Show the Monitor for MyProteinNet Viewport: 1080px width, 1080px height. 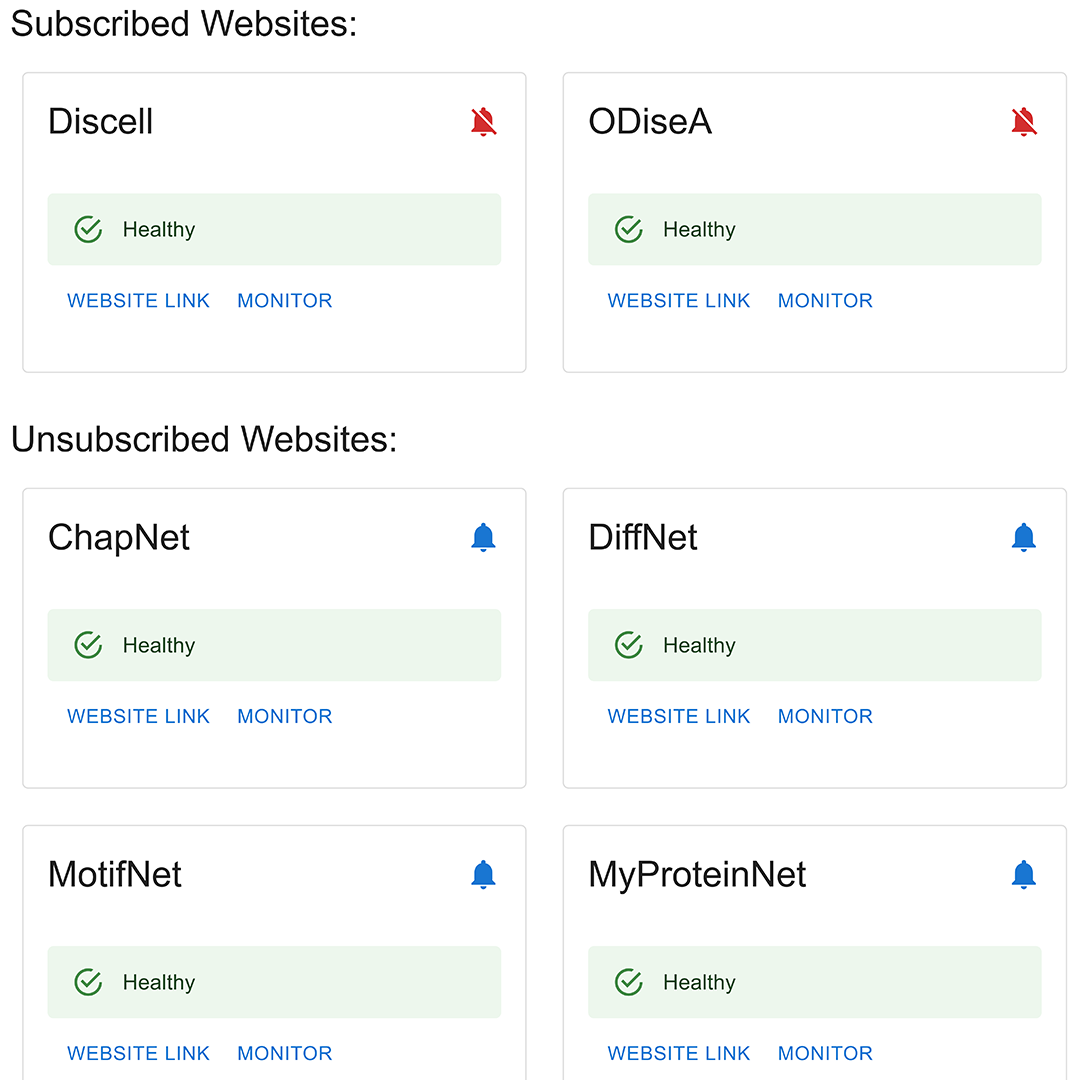point(825,1053)
